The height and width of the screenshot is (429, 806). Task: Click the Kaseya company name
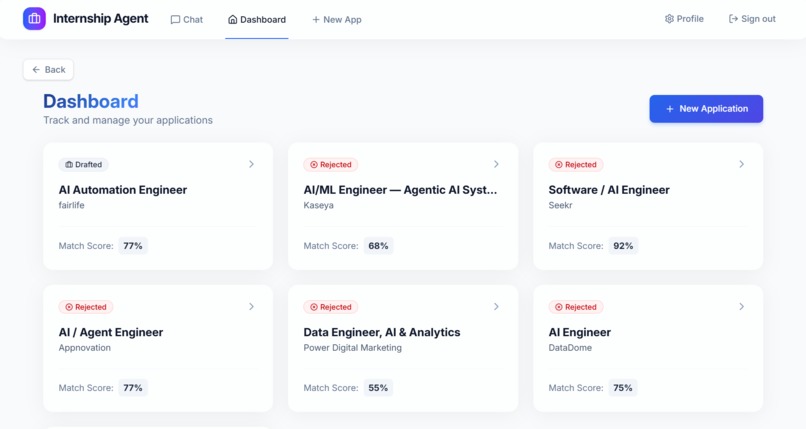pyautogui.click(x=318, y=205)
